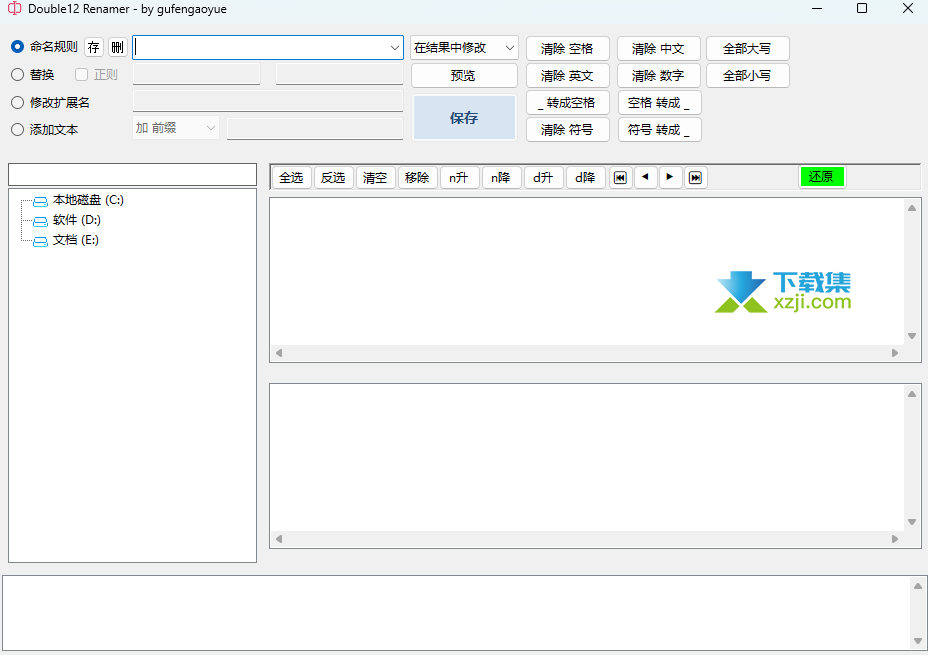
Task: Click the next item arrow icon
Action: [670, 177]
